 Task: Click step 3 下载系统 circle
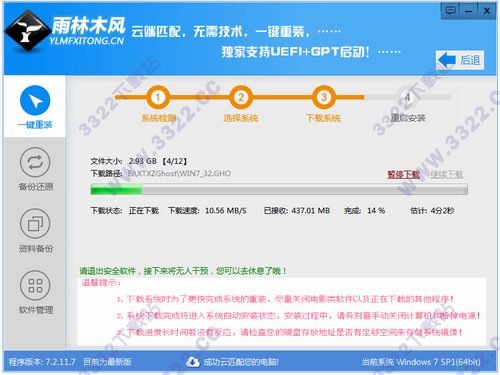(324, 97)
